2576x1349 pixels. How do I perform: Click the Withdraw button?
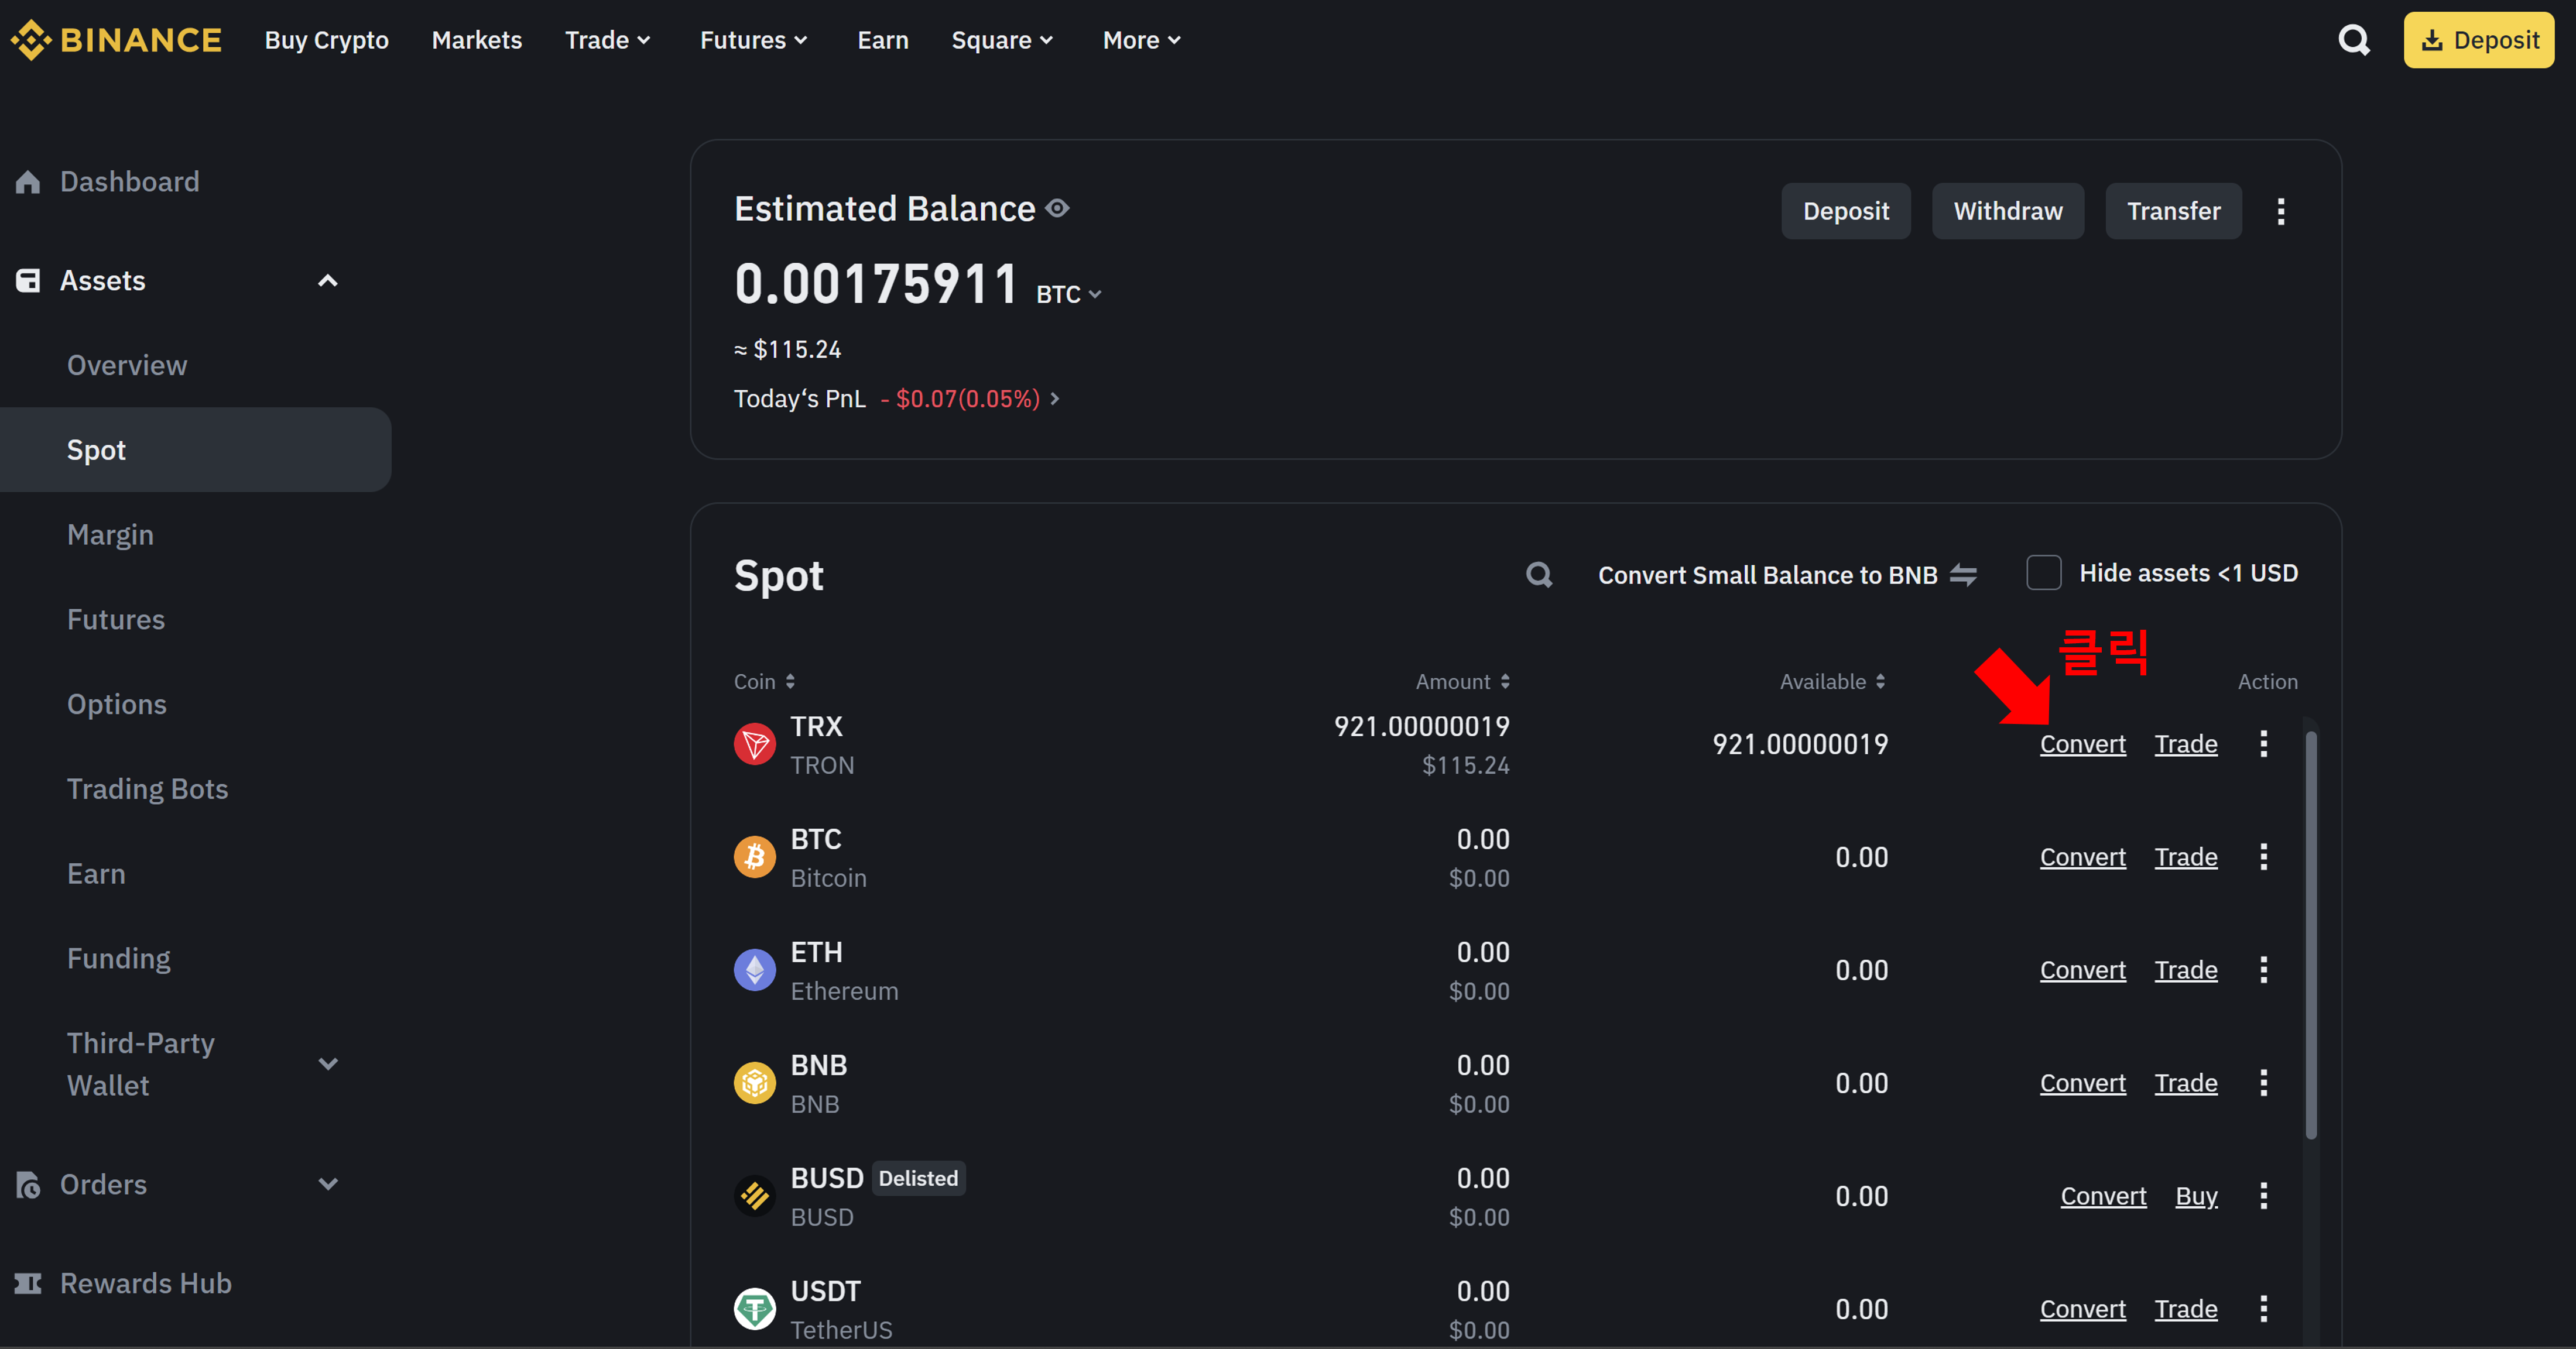point(2007,211)
